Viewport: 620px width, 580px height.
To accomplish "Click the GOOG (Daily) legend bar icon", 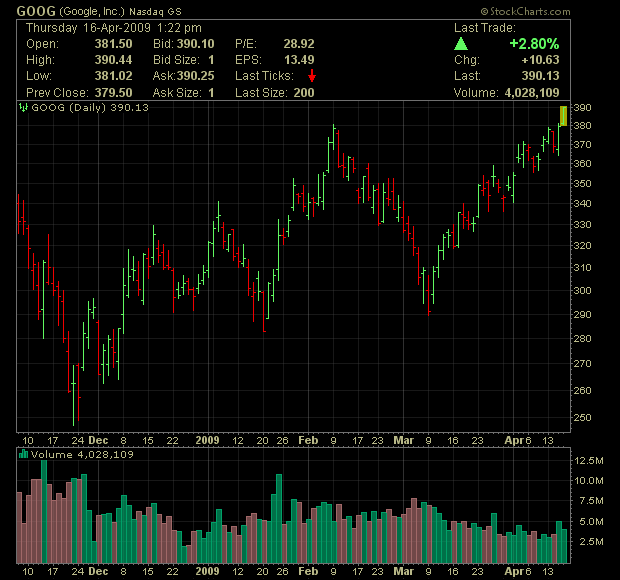I will (23, 108).
